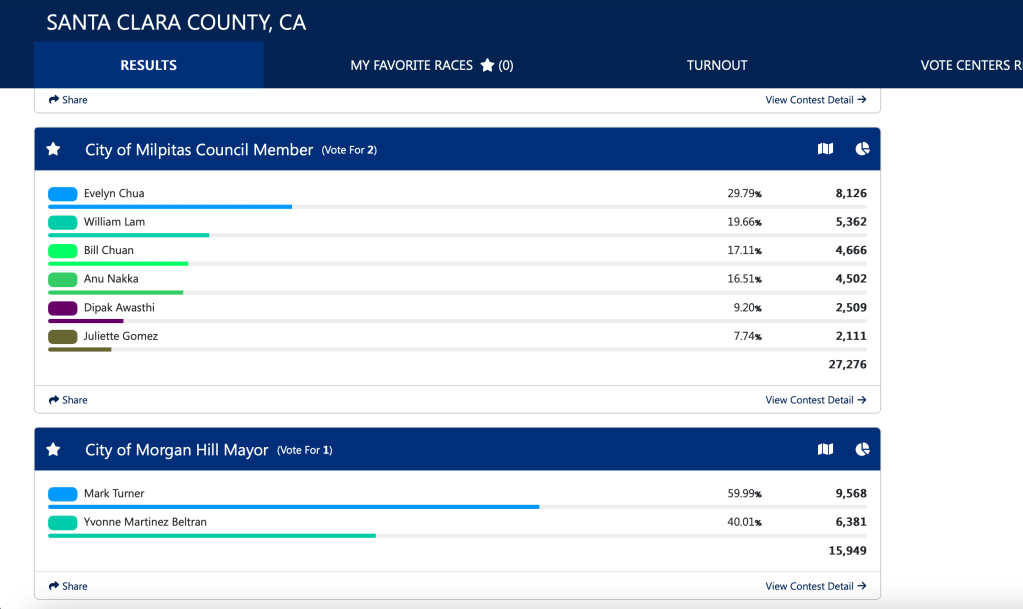1023x609 pixels.
Task: View Contest Detail for Morgan Hill Mayor
Action: (815, 586)
